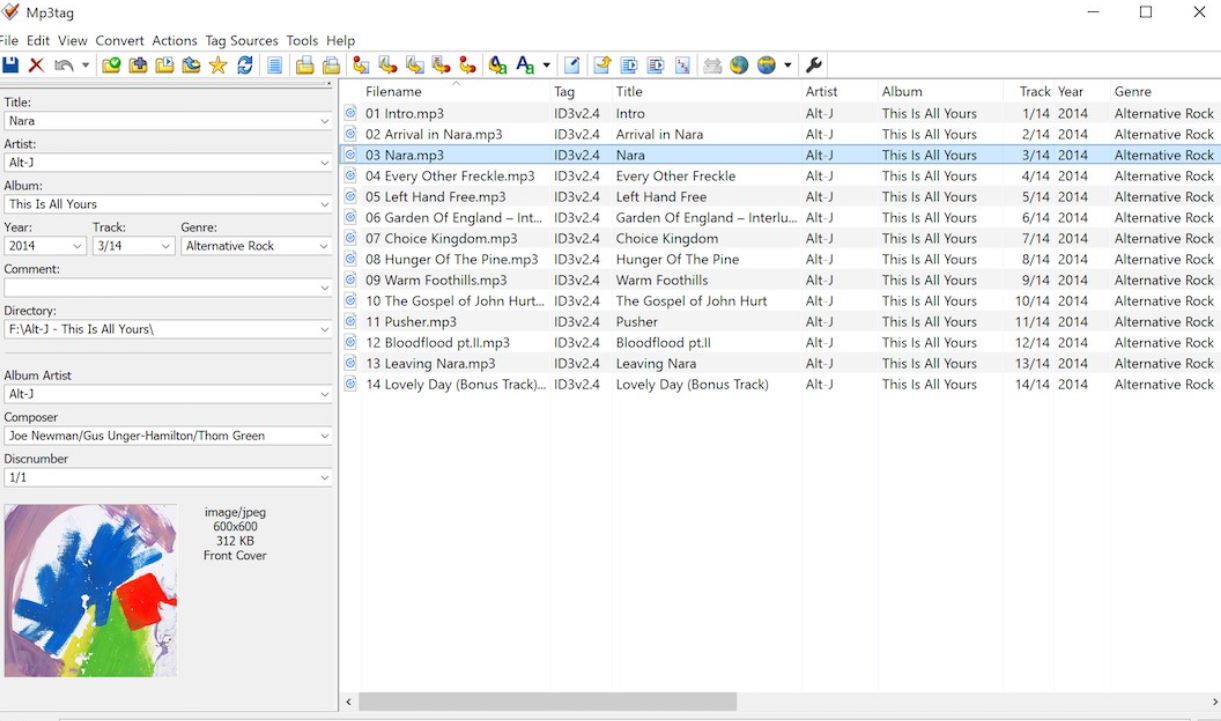Refresh the file list with blue arrows icon
Viewport: 1221px width, 721px height.
tap(245, 65)
